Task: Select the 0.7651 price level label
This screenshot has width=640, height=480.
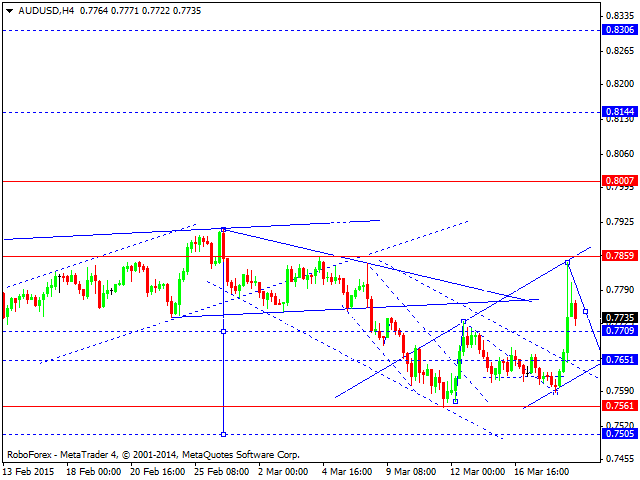Action: 617,359
